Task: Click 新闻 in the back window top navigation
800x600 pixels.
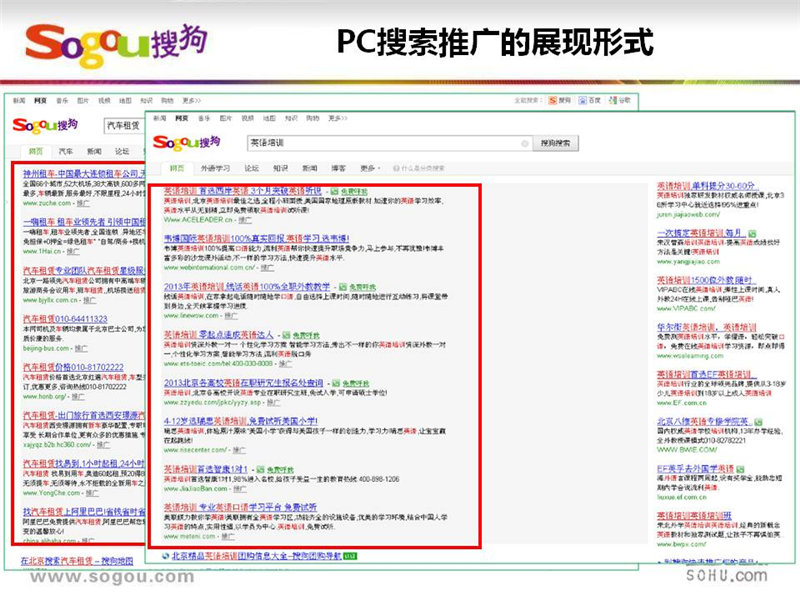Action: tap(19, 101)
